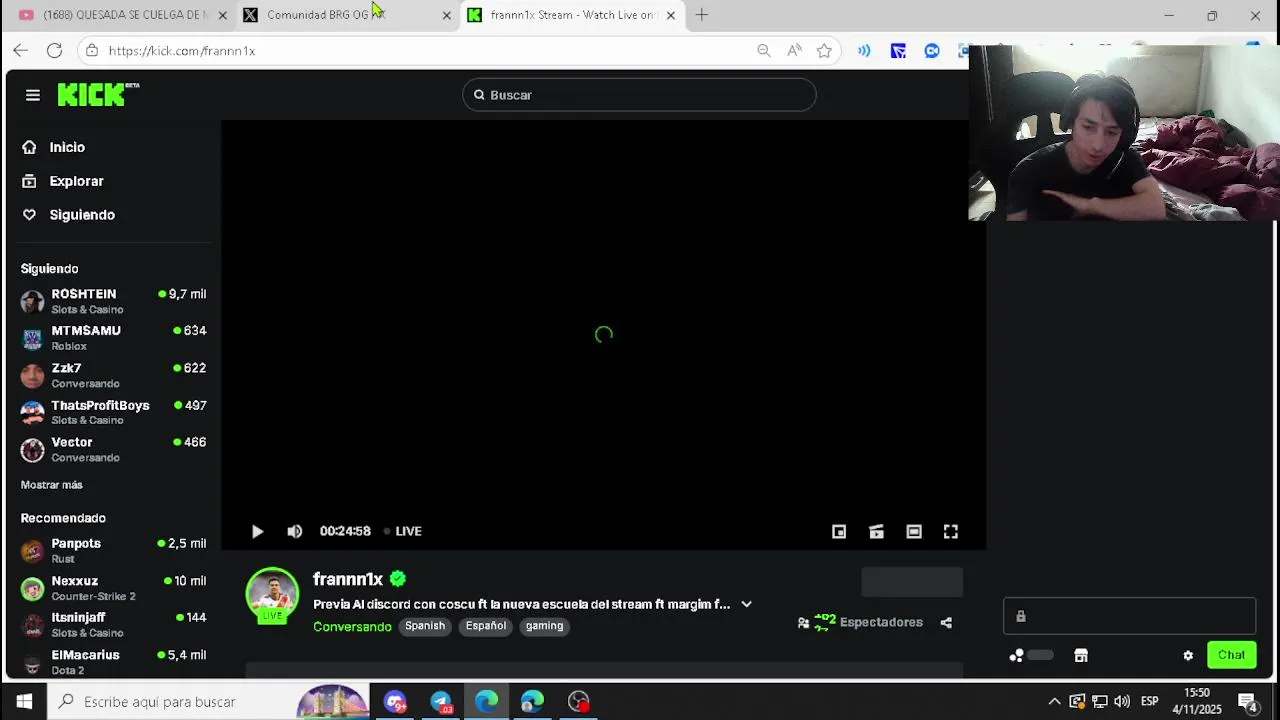This screenshot has width=1280, height=720.
Task: Click the green Chat button
Action: click(1231, 655)
